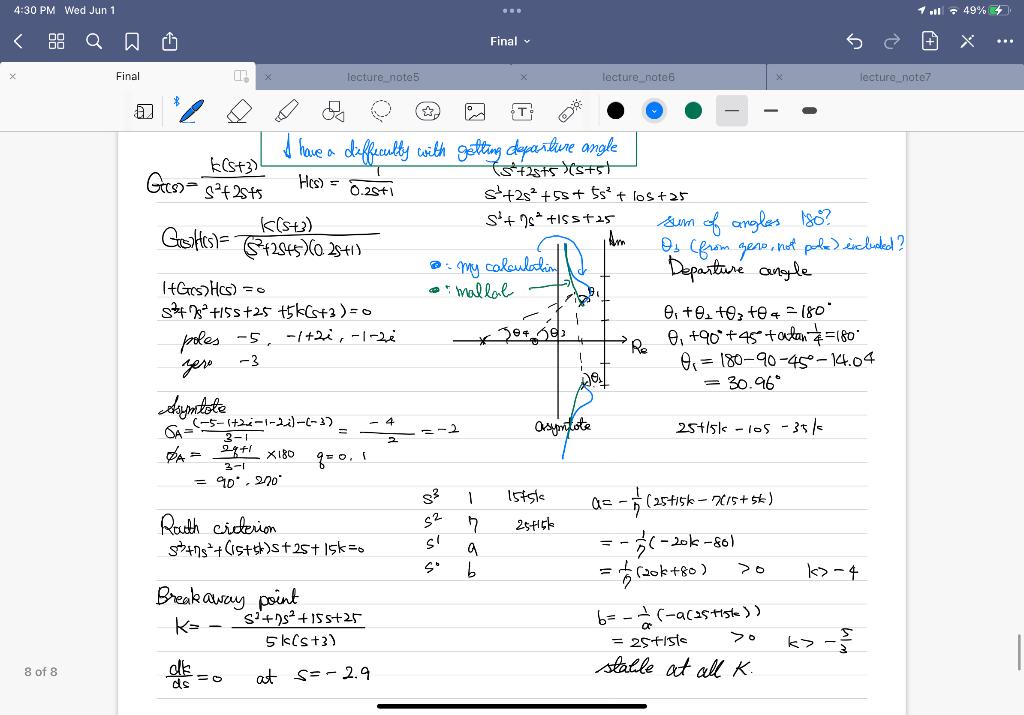The height and width of the screenshot is (715, 1024).
Task: Go back using the back arrow
Action: [x=18, y=42]
